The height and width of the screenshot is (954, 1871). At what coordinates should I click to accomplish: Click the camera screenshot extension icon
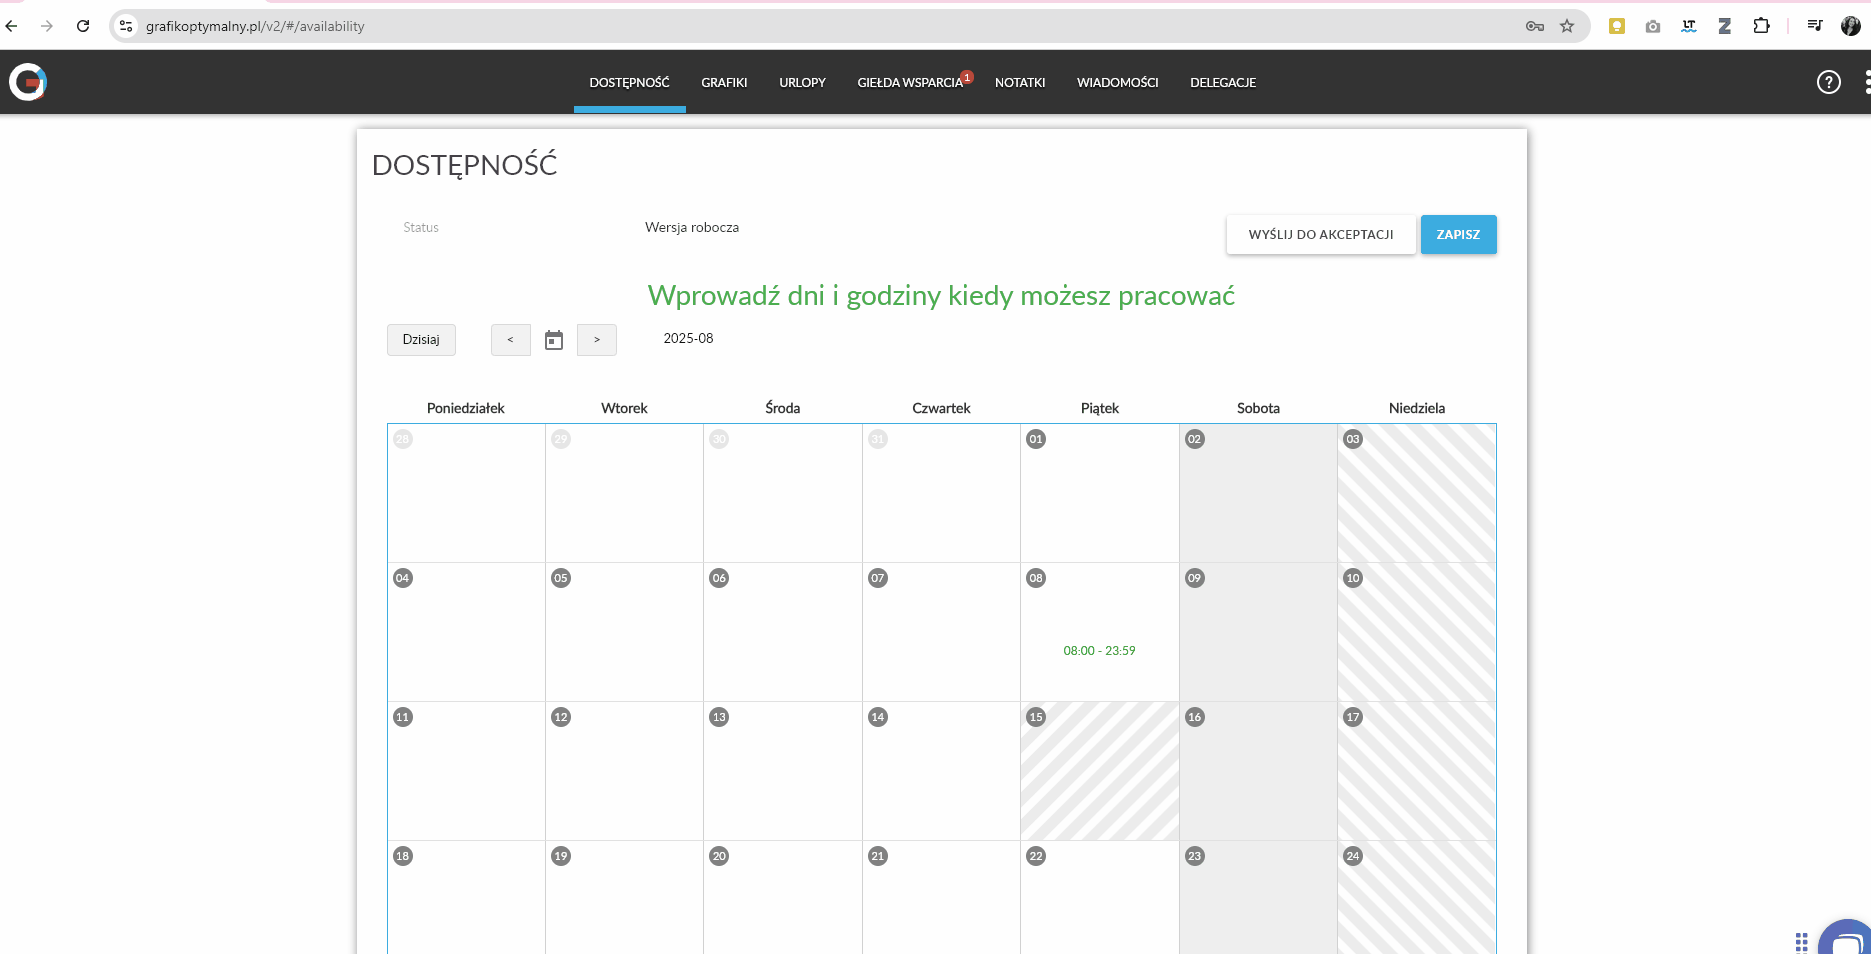click(1653, 26)
